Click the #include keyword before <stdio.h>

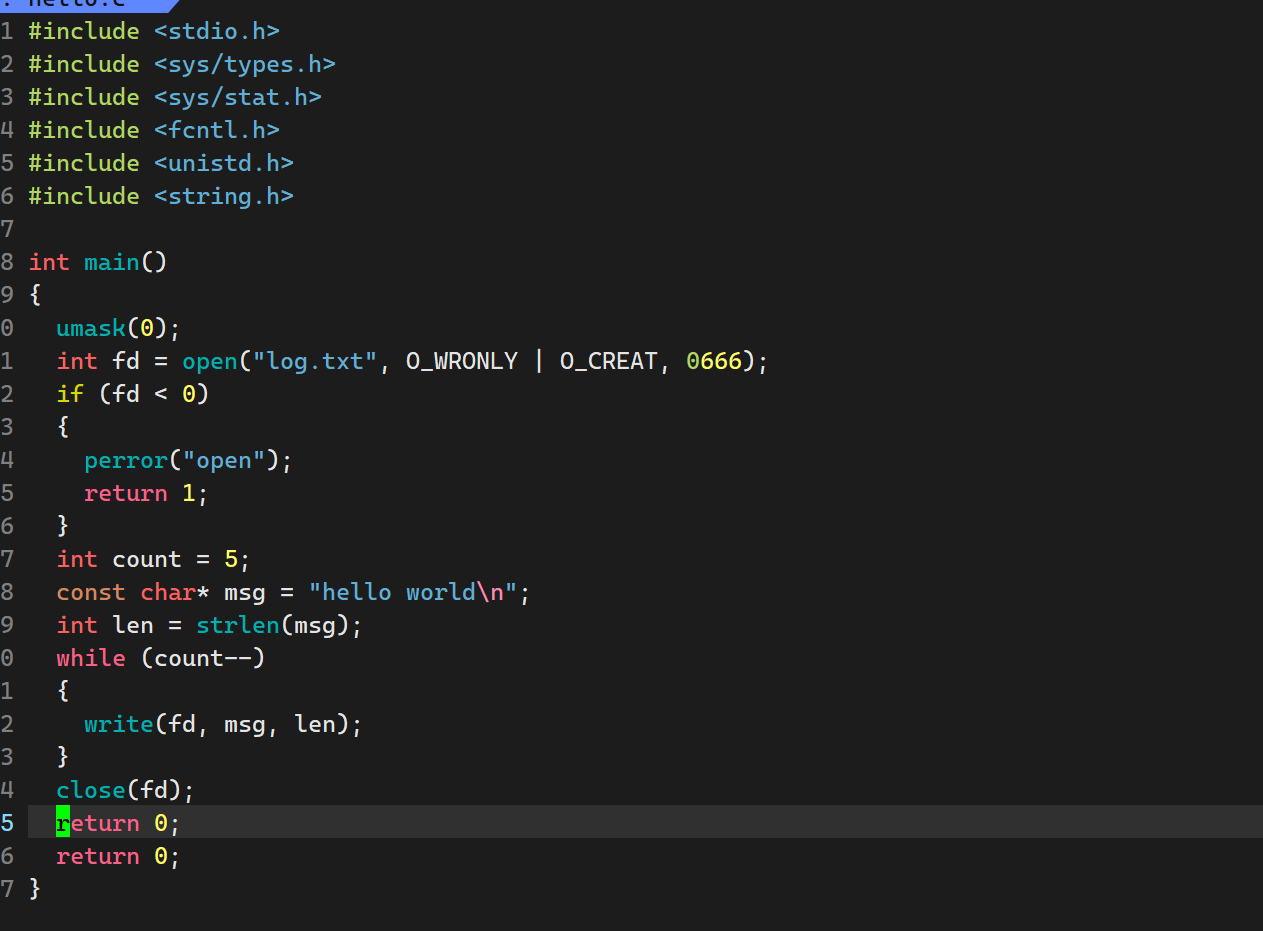coord(84,31)
